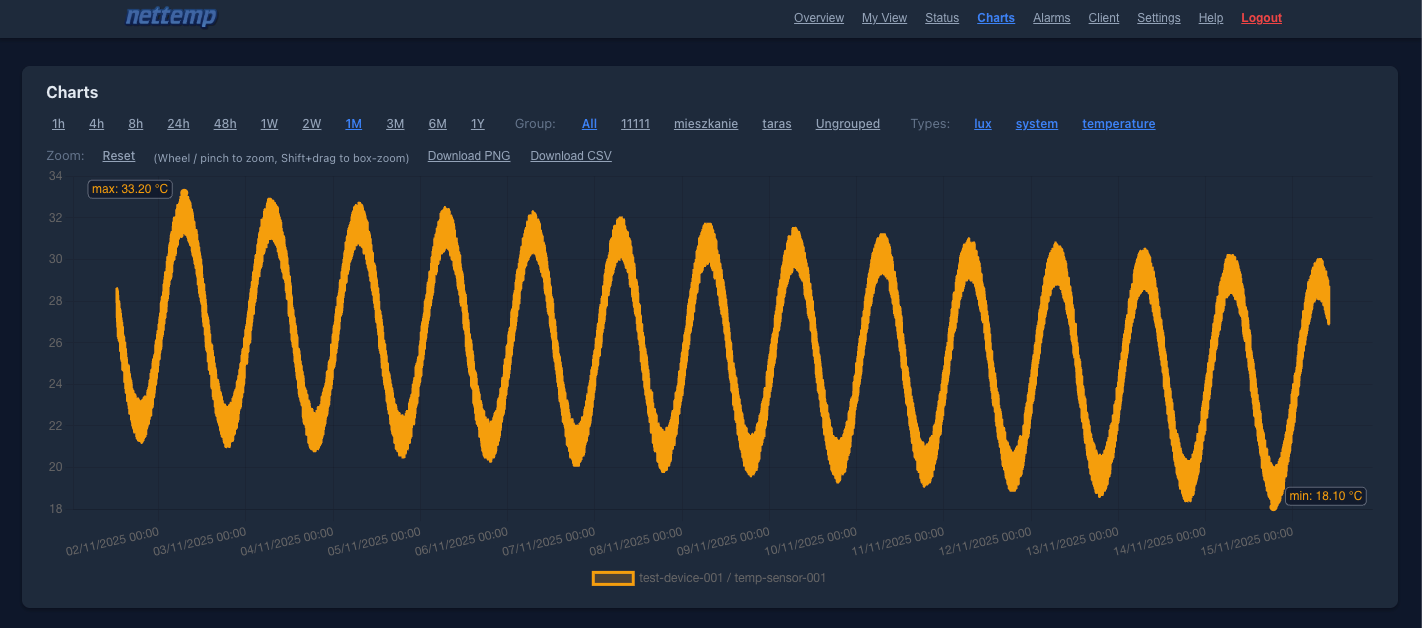The width and height of the screenshot is (1422, 628).
Task: Toggle the test-device-001 legend color box
Action: (613, 578)
